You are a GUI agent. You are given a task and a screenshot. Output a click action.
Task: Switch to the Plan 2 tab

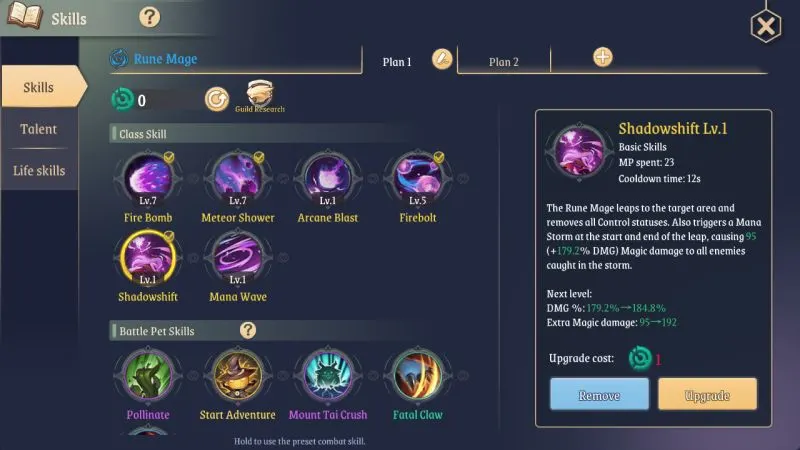[x=504, y=62]
